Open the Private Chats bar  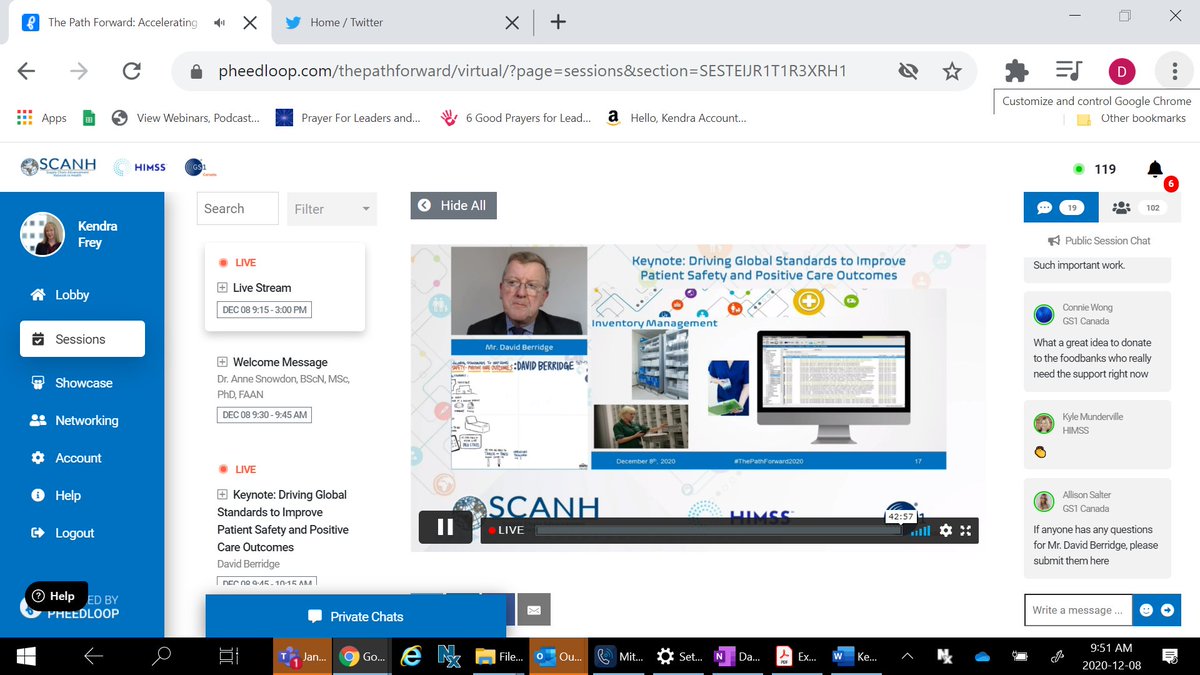point(355,617)
